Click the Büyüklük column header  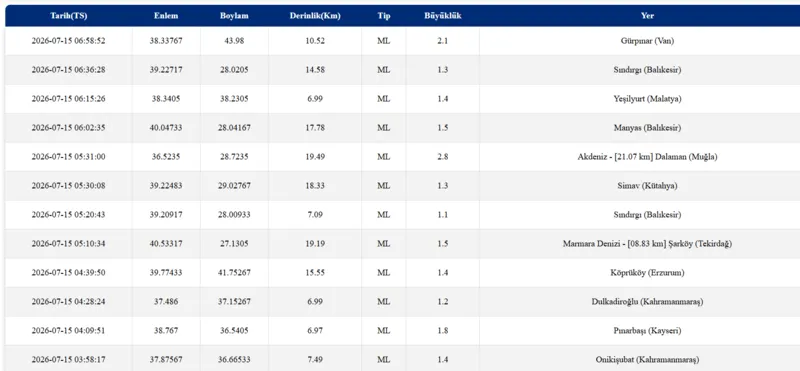tap(443, 16)
